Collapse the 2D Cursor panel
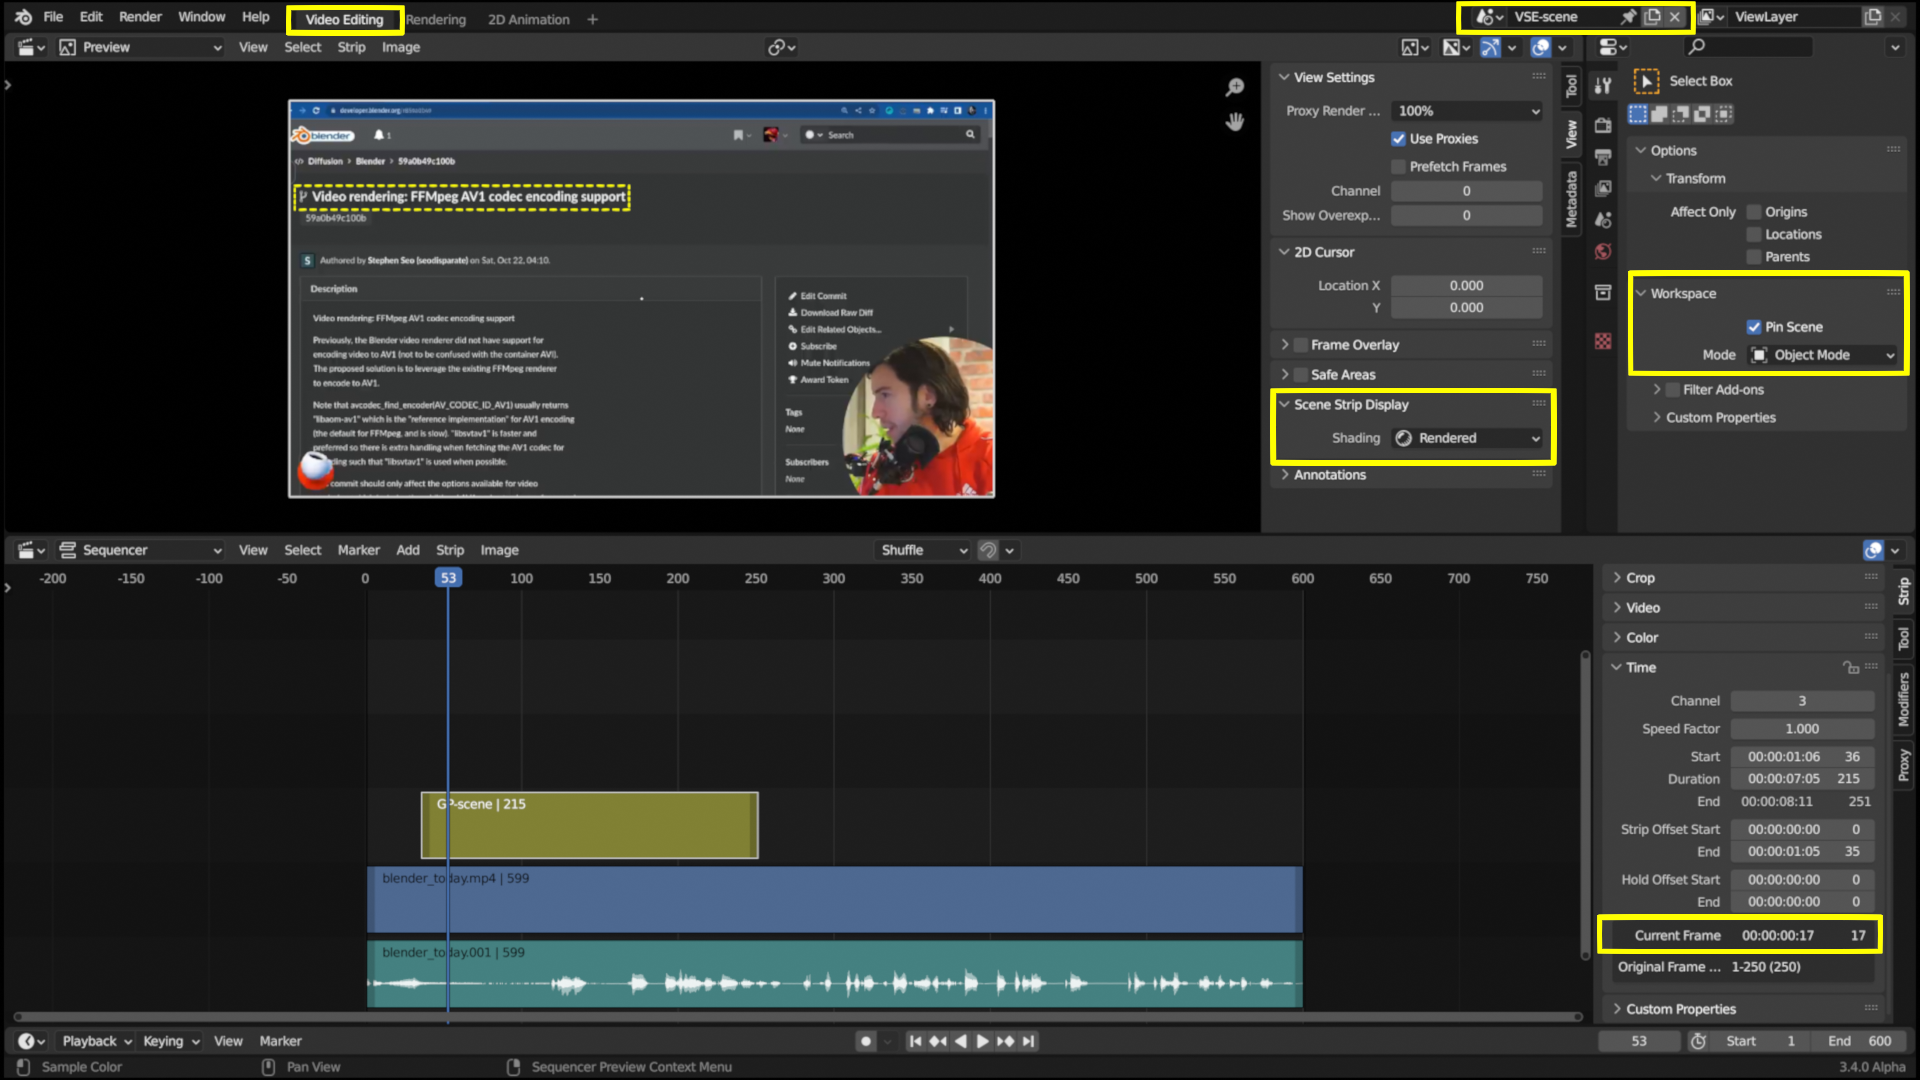 (x=1324, y=252)
